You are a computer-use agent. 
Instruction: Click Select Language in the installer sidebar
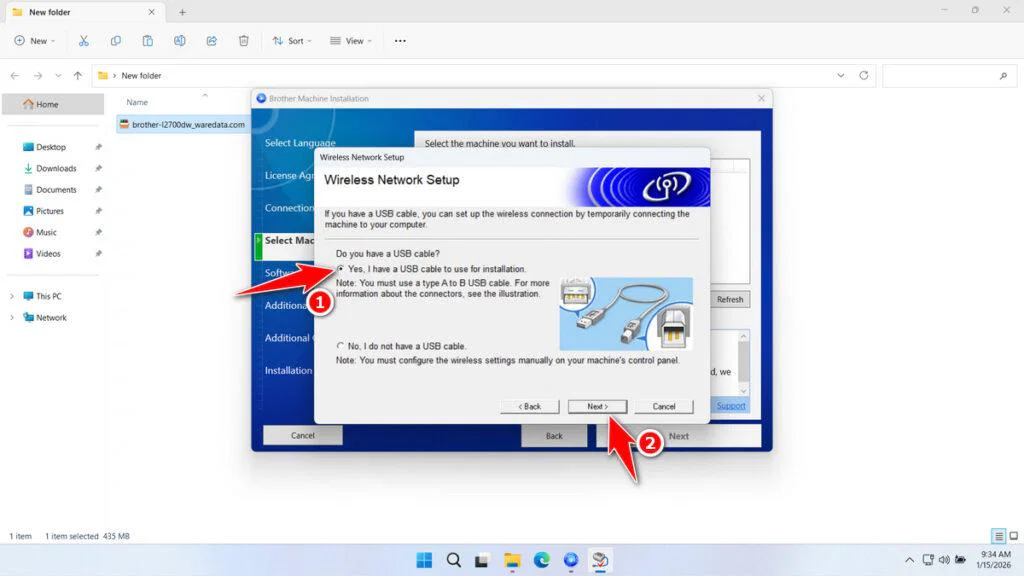click(x=298, y=142)
